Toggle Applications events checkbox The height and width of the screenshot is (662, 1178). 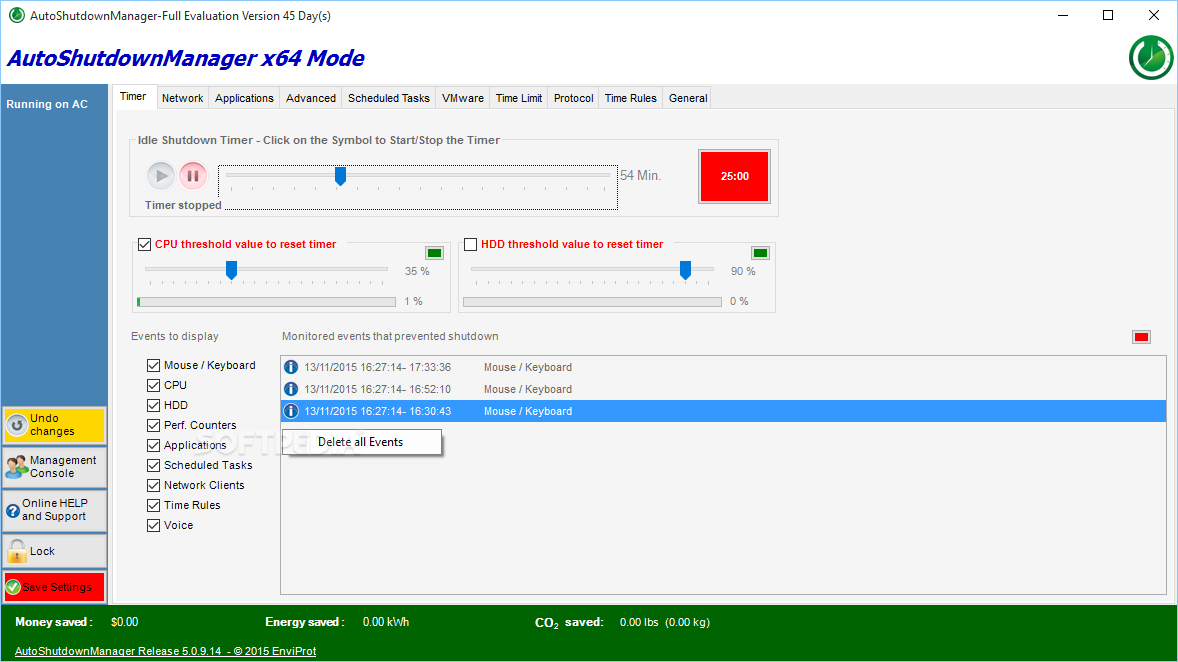[153, 446]
